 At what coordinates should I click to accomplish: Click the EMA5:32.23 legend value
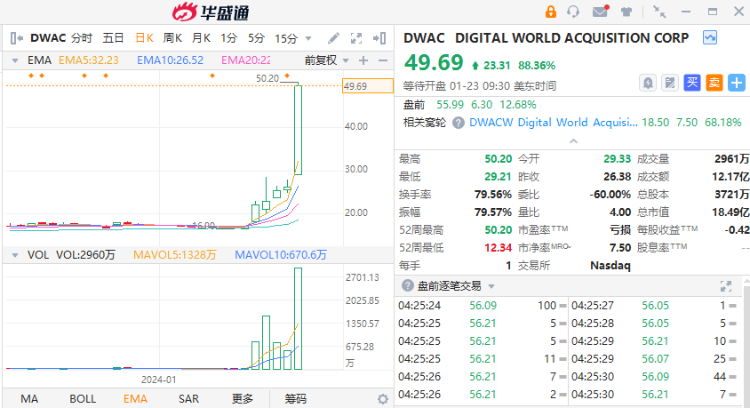point(88,60)
